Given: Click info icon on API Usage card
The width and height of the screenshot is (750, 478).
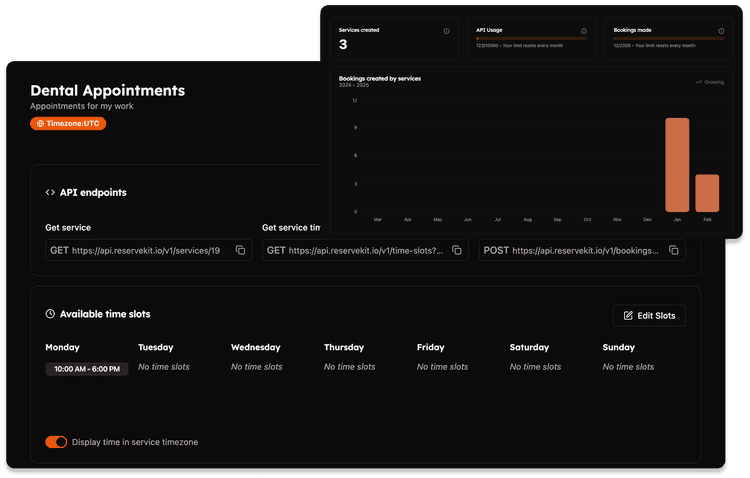Looking at the screenshot, I should (582, 31).
